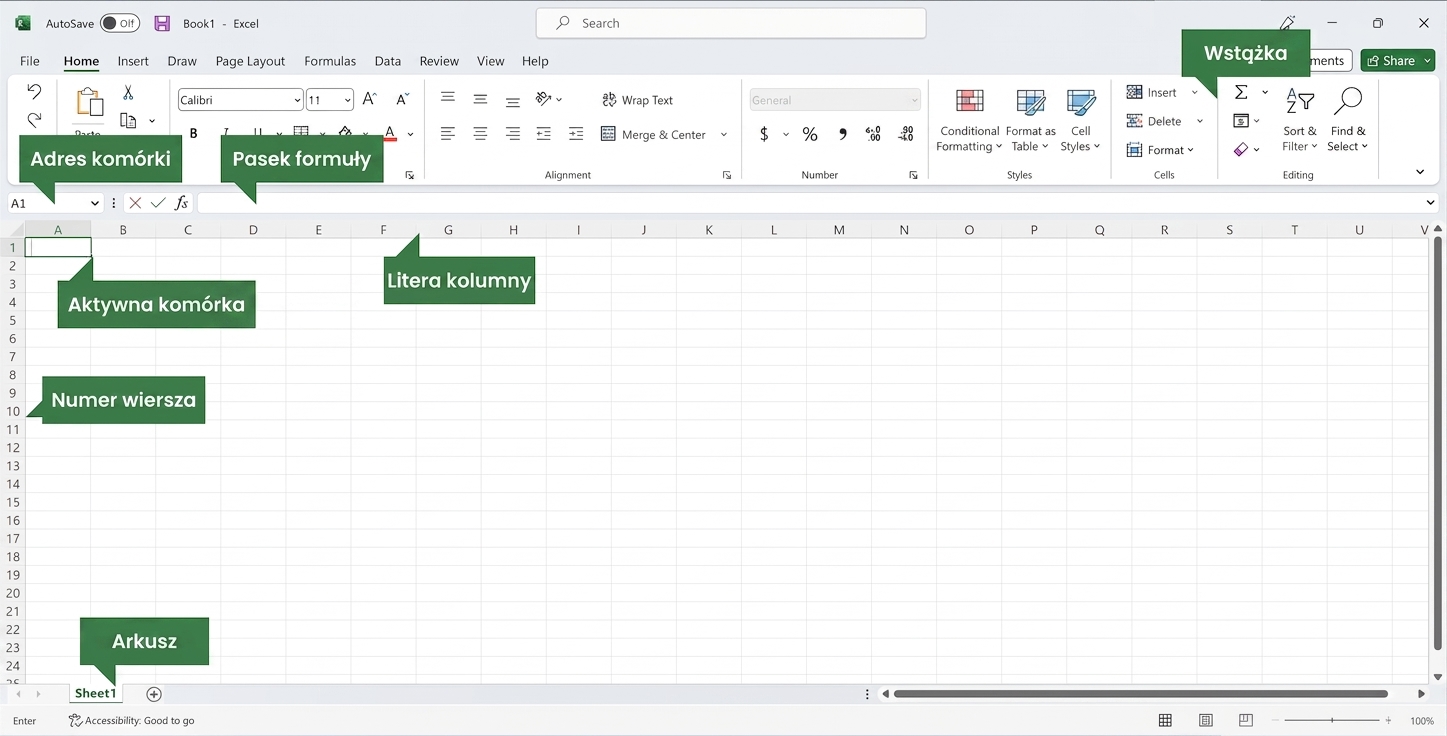
Task: Click the Center alignment icon
Action: coord(480,133)
